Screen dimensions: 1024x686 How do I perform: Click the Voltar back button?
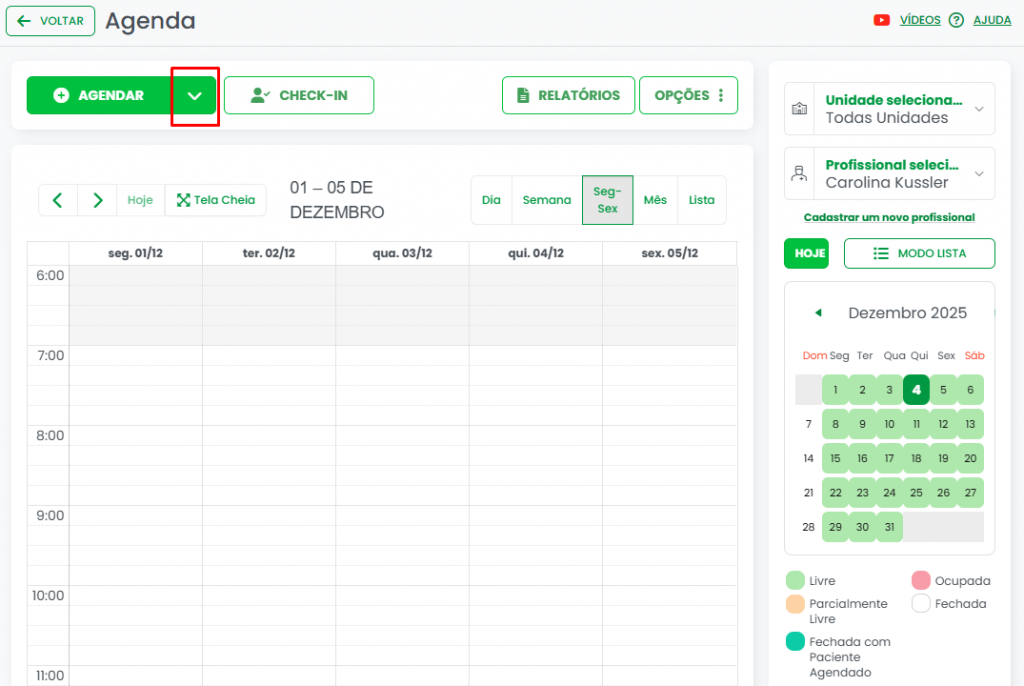[x=50, y=21]
